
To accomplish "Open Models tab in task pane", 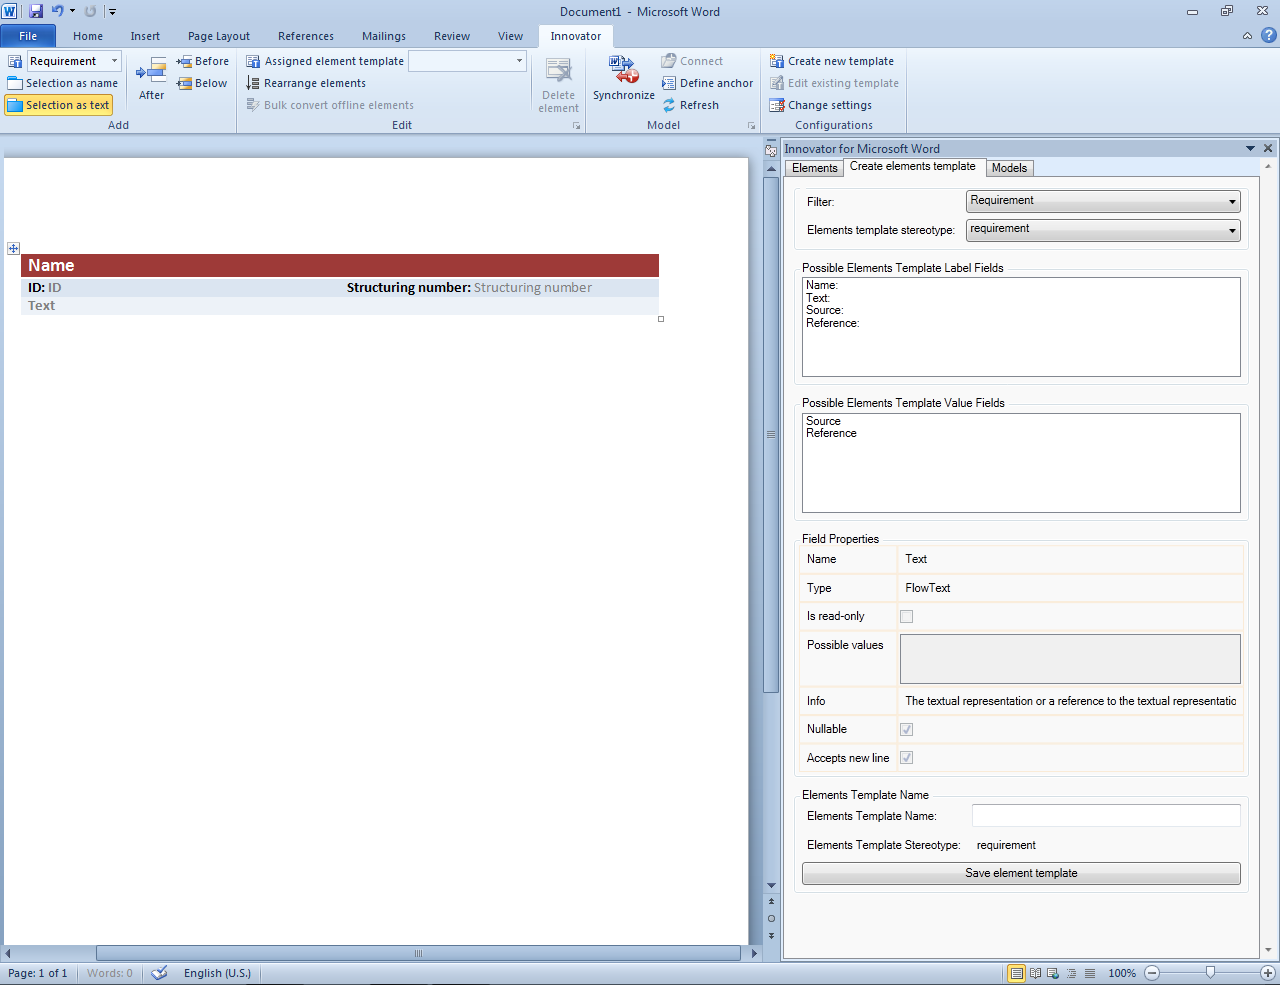I will coord(1009,168).
